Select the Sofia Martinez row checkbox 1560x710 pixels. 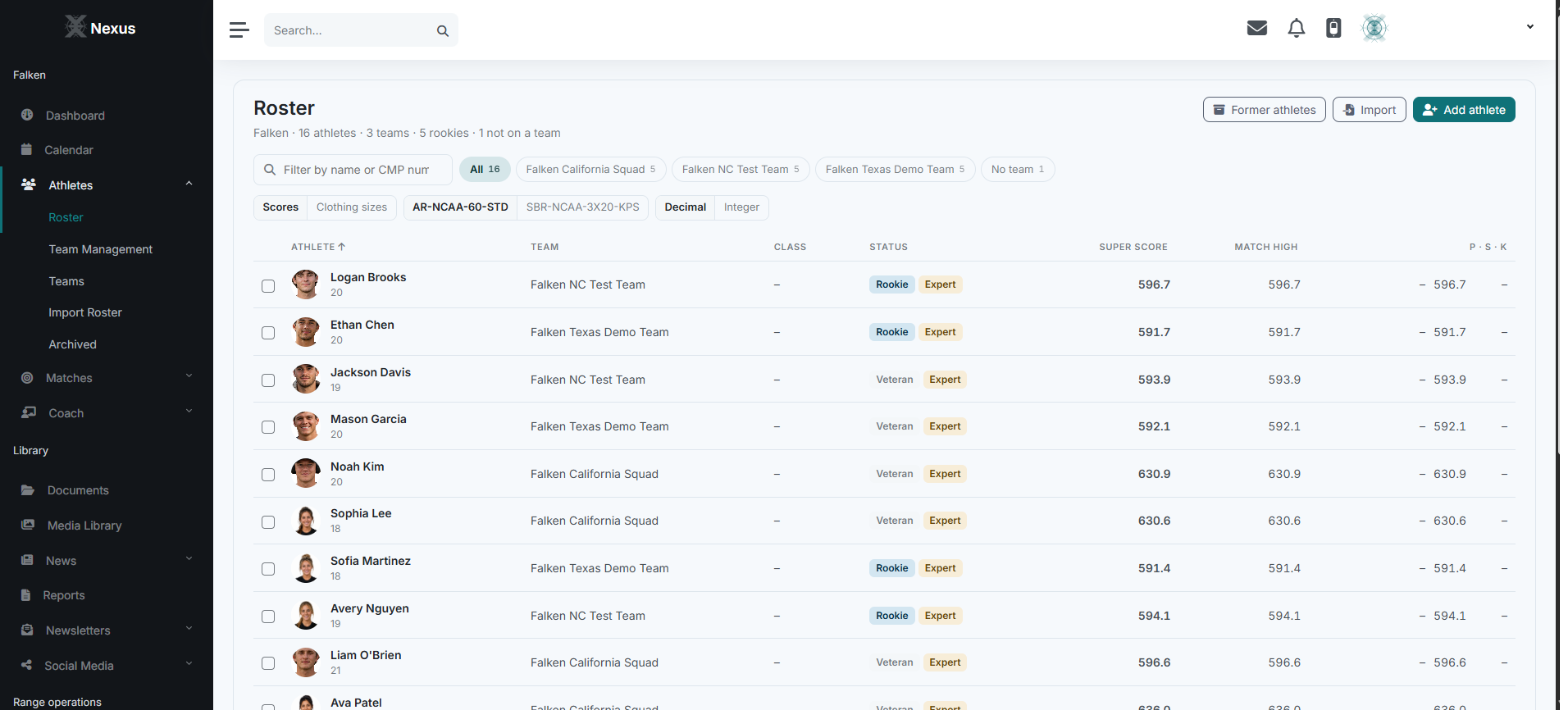(268, 569)
